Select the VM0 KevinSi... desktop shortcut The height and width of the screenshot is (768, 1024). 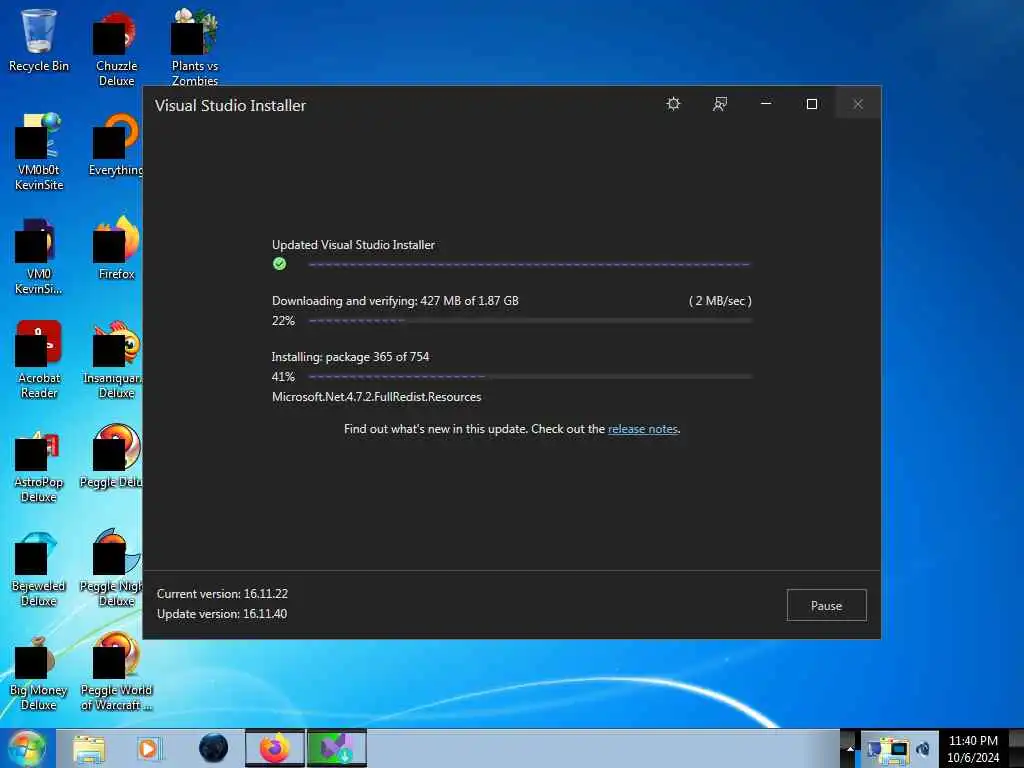(x=39, y=256)
